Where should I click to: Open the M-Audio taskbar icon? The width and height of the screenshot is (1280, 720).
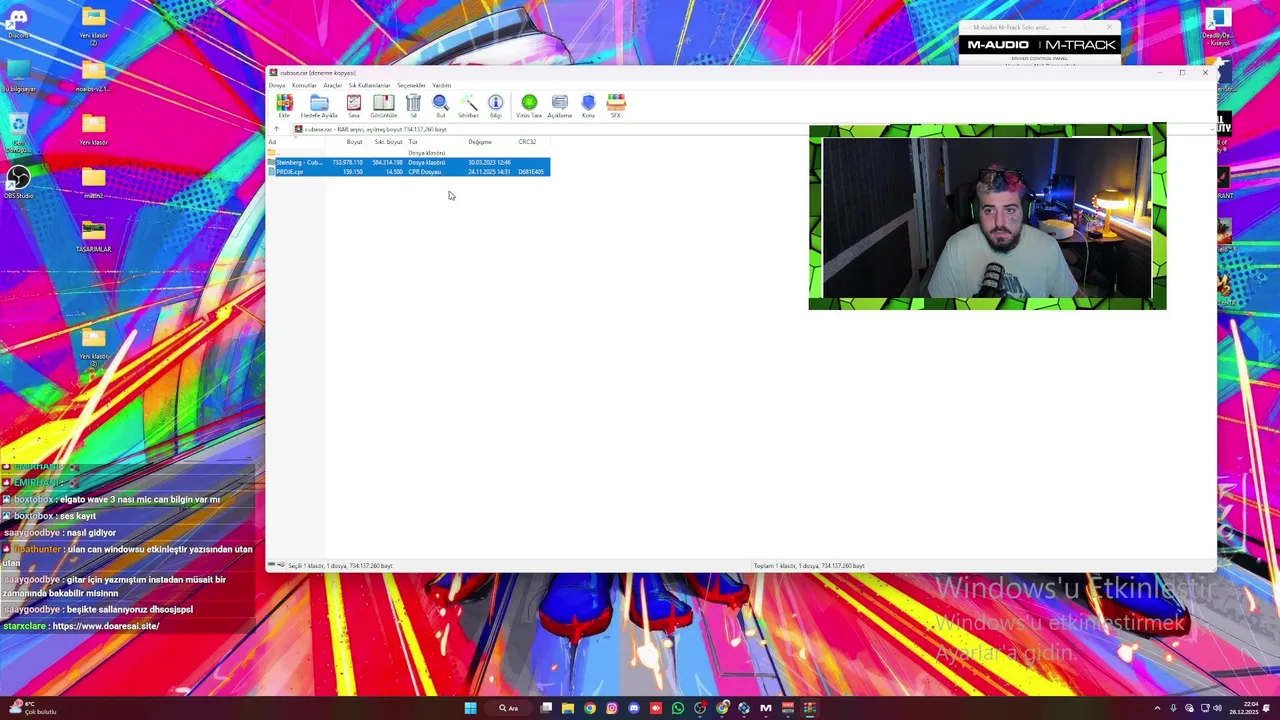[766, 708]
